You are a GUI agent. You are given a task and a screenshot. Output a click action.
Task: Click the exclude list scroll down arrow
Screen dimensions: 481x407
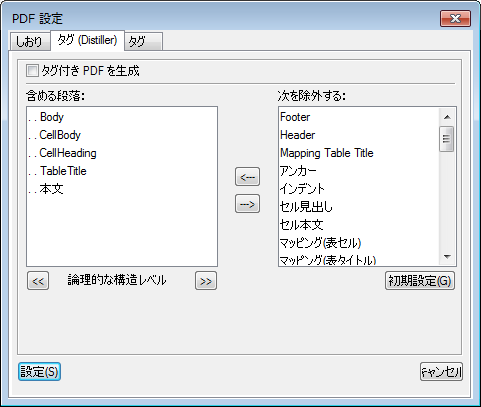pyautogui.click(x=447, y=257)
